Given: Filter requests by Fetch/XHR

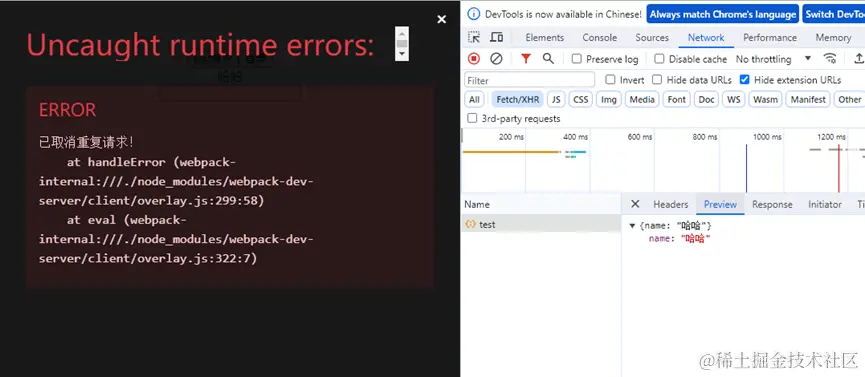Looking at the screenshot, I should click(x=517, y=99).
